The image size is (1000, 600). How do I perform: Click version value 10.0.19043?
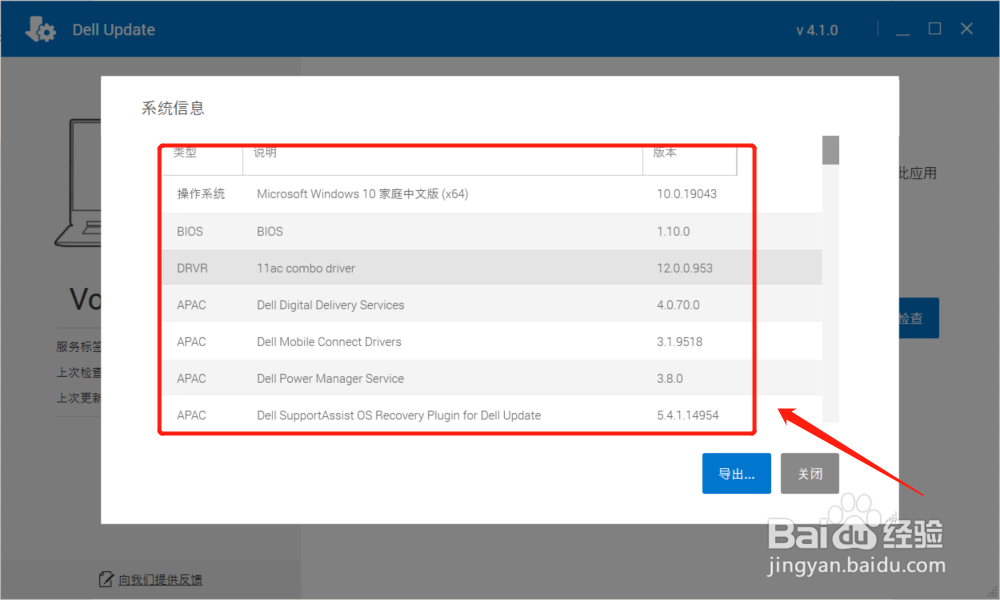click(x=687, y=194)
